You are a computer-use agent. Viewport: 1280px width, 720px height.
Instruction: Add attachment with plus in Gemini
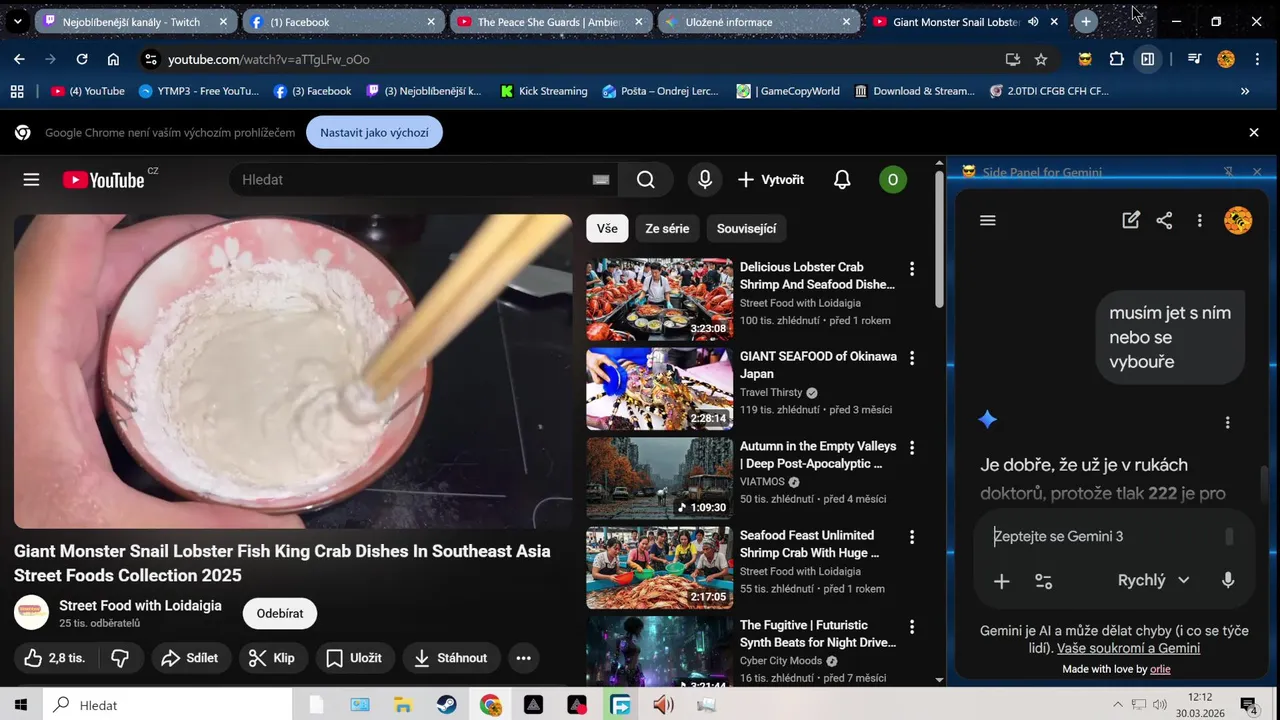coord(1001,581)
